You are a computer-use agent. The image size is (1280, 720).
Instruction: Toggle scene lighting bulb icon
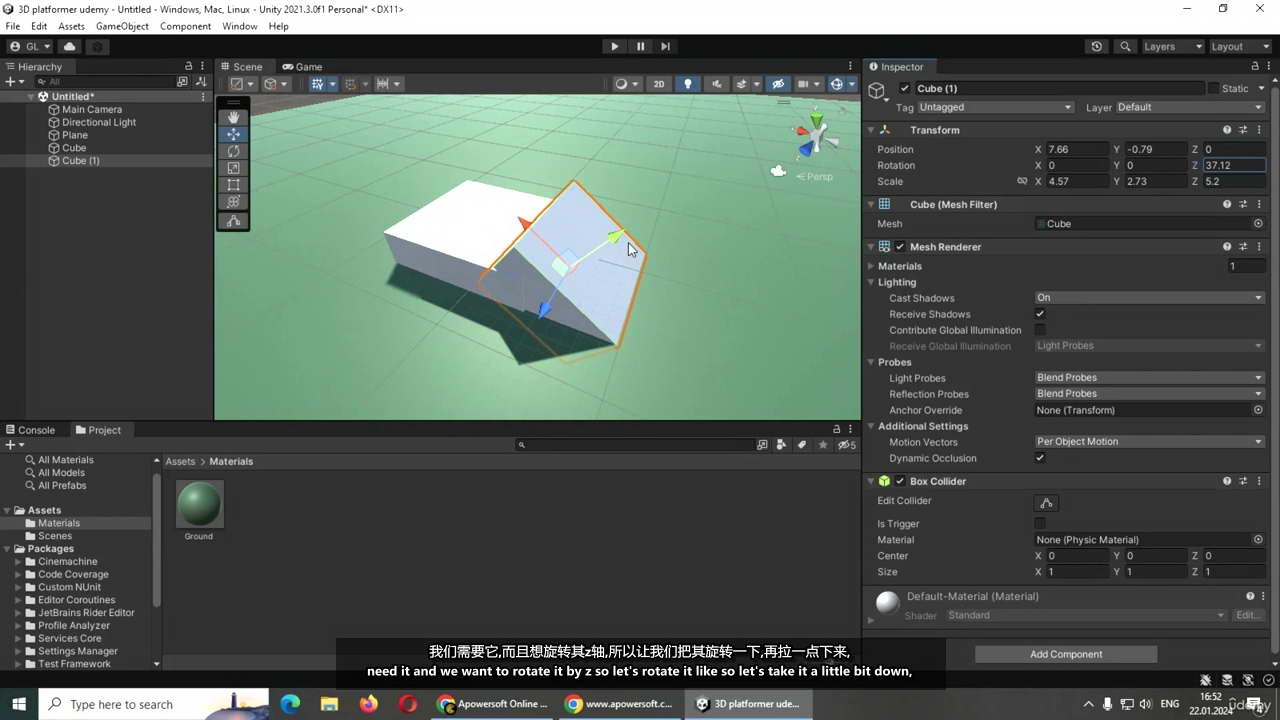pos(687,84)
